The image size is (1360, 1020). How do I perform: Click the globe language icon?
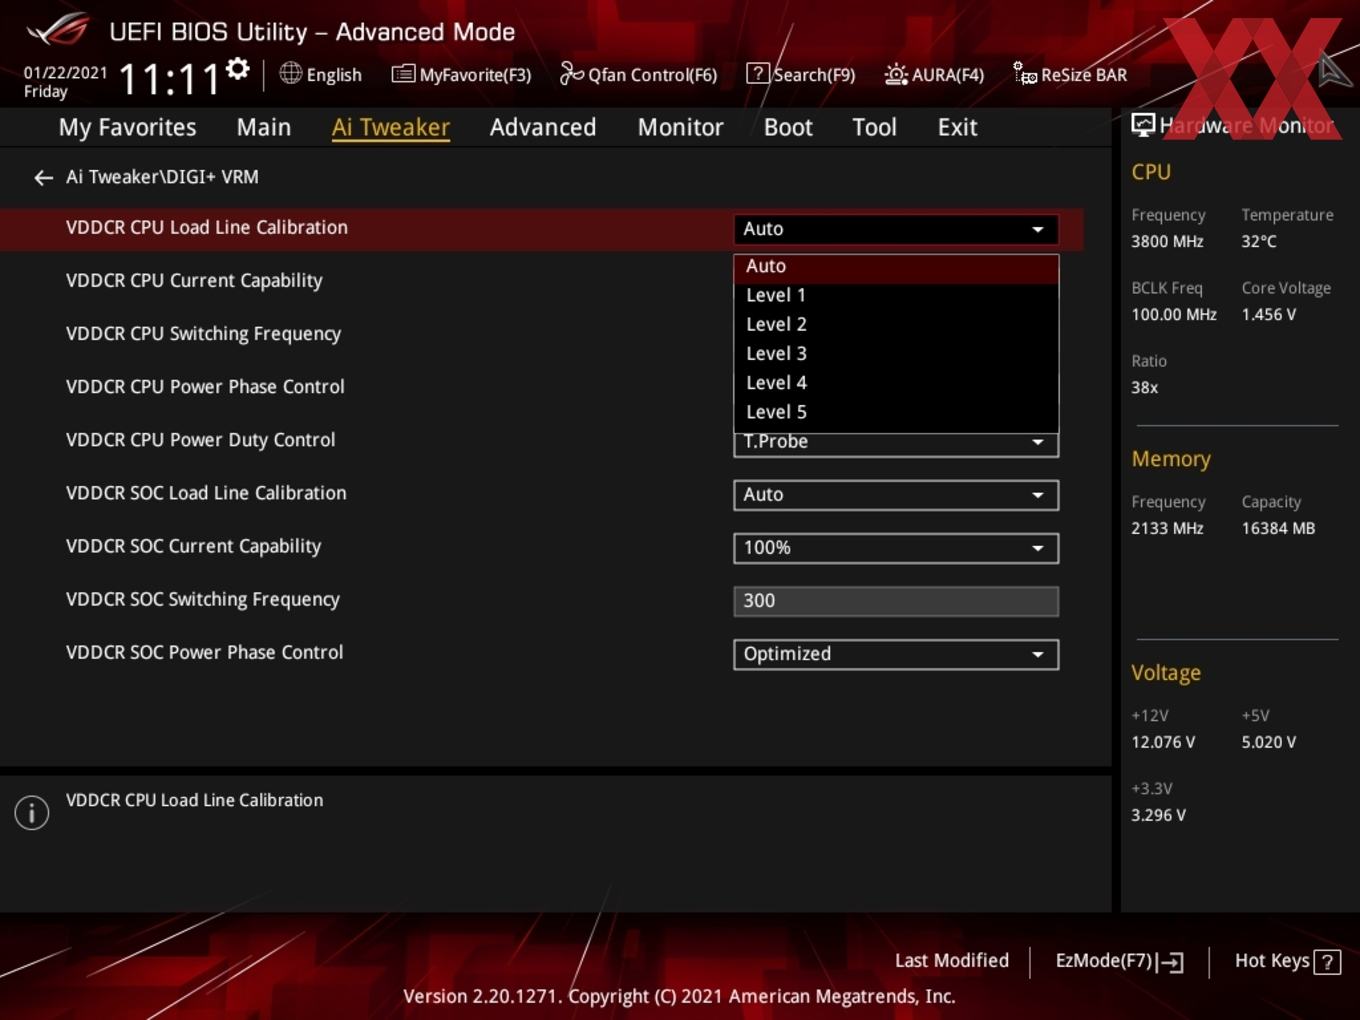pyautogui.click(x=290, y=73)
